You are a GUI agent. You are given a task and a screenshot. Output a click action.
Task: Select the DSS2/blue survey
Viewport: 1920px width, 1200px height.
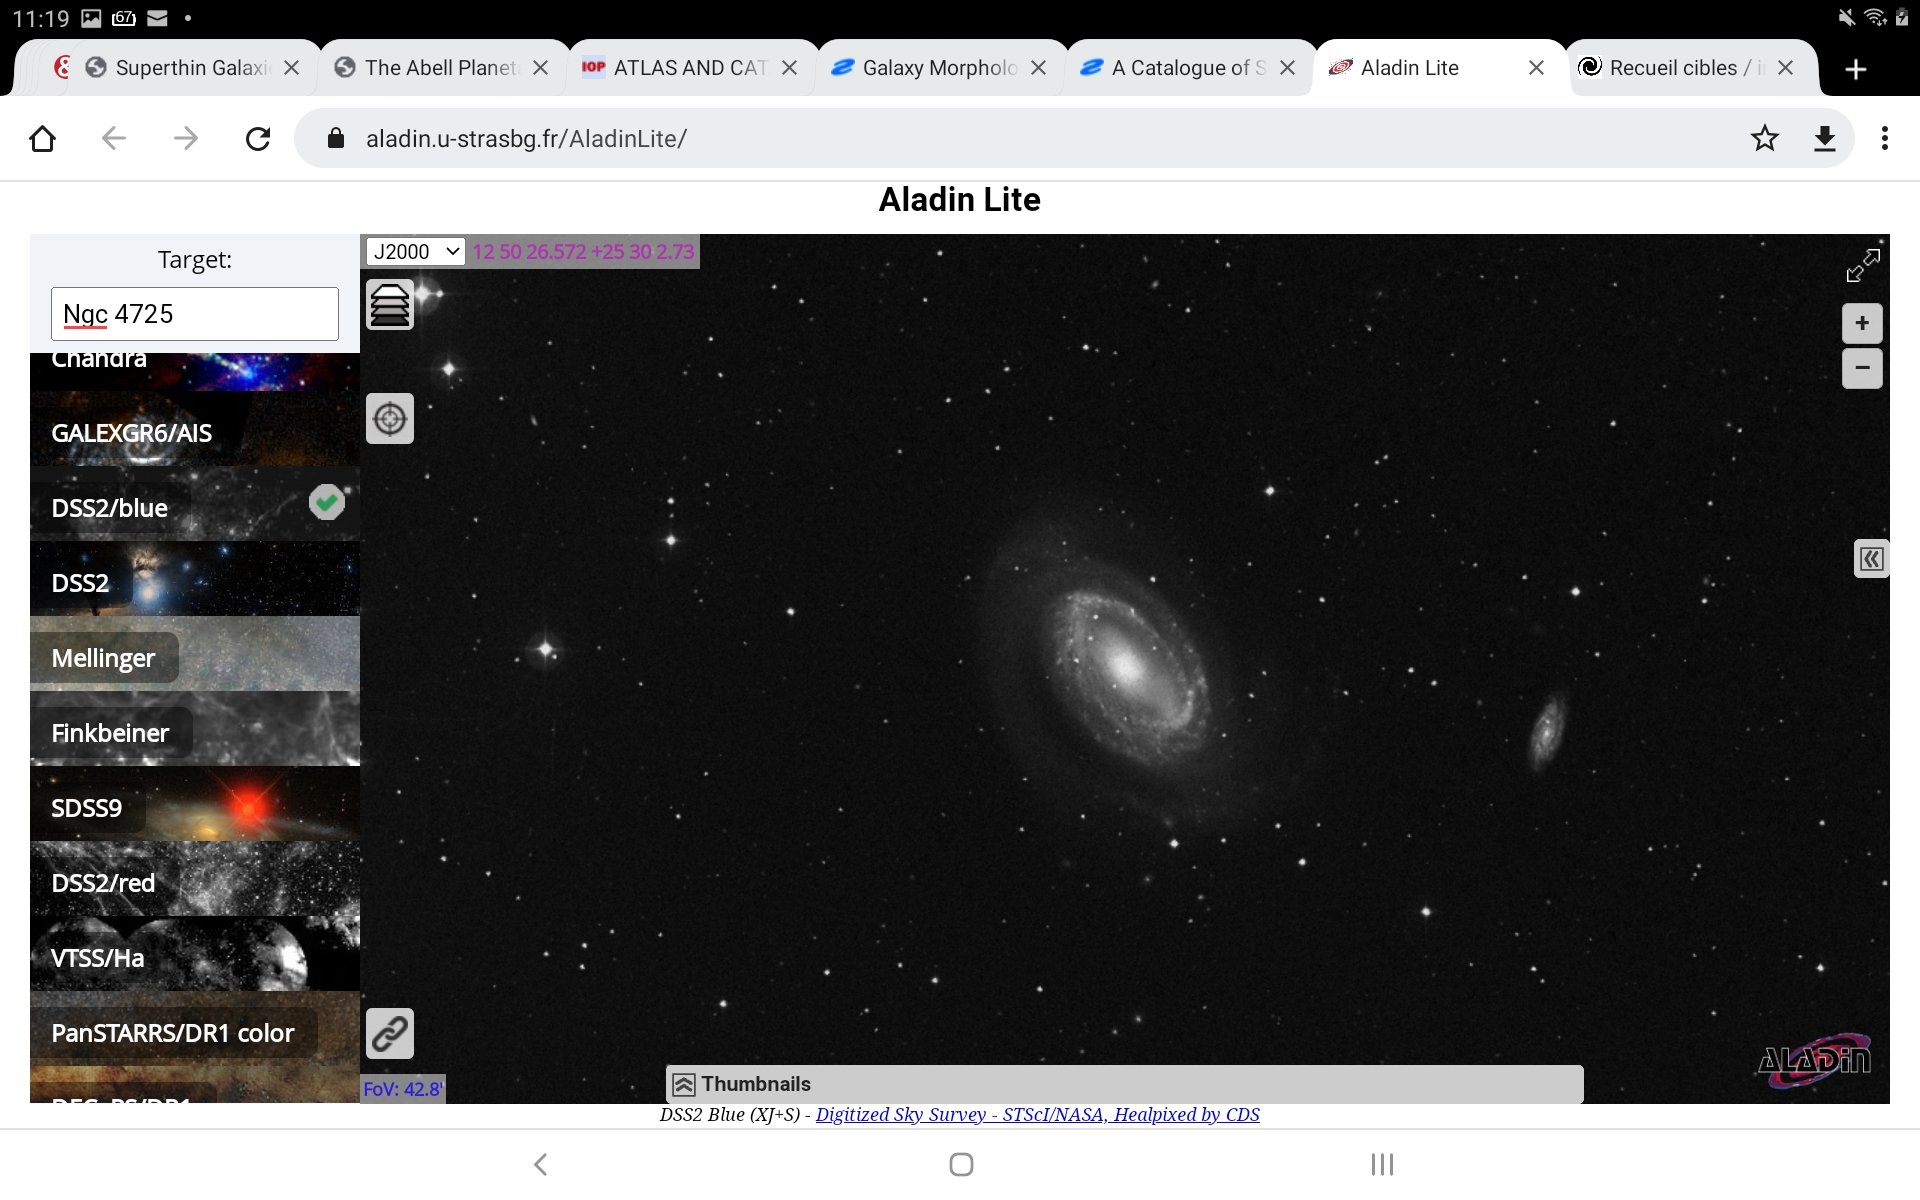coord(195,504)
